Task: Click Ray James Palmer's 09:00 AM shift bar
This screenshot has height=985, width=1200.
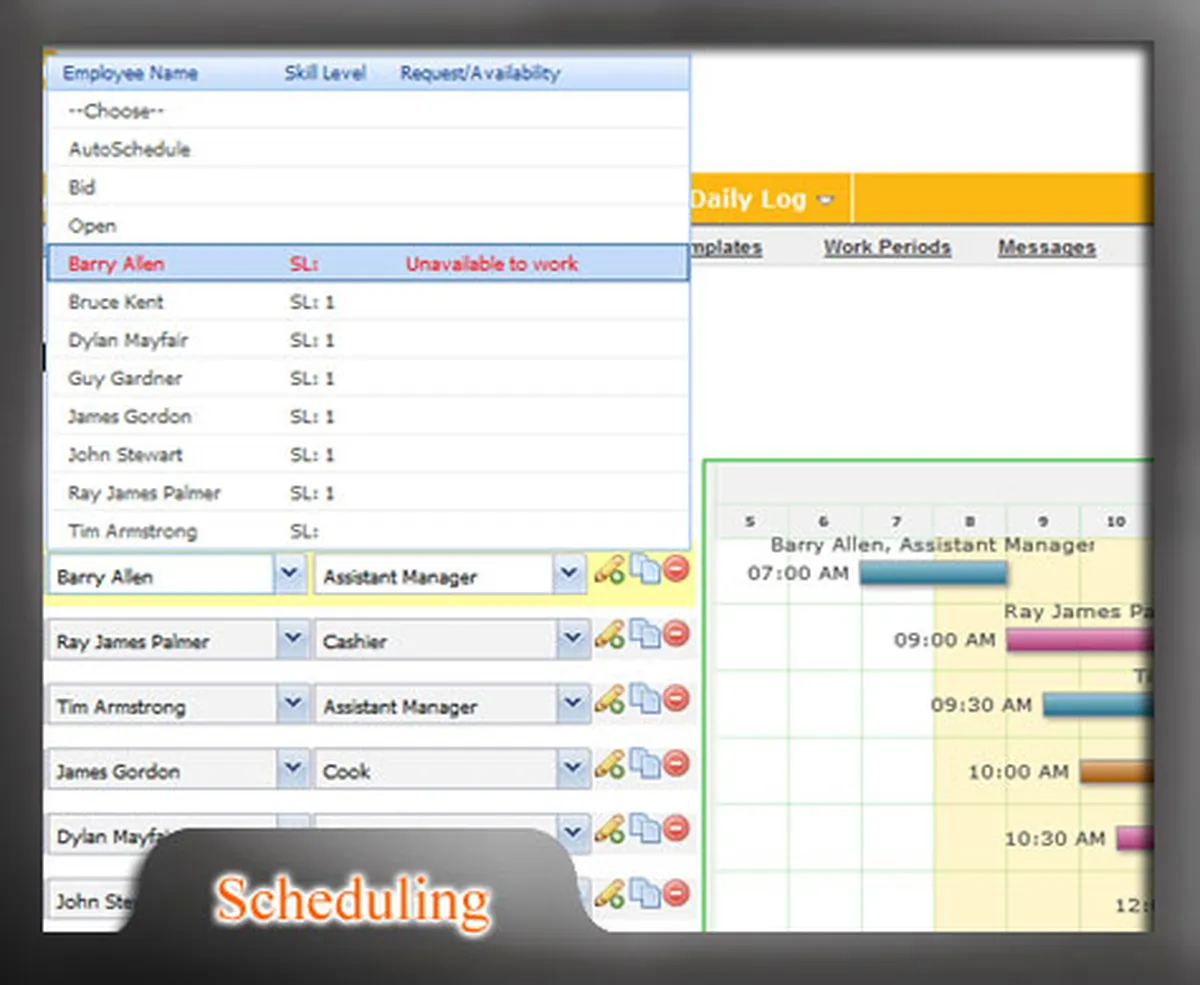Action: point(1079,640)
